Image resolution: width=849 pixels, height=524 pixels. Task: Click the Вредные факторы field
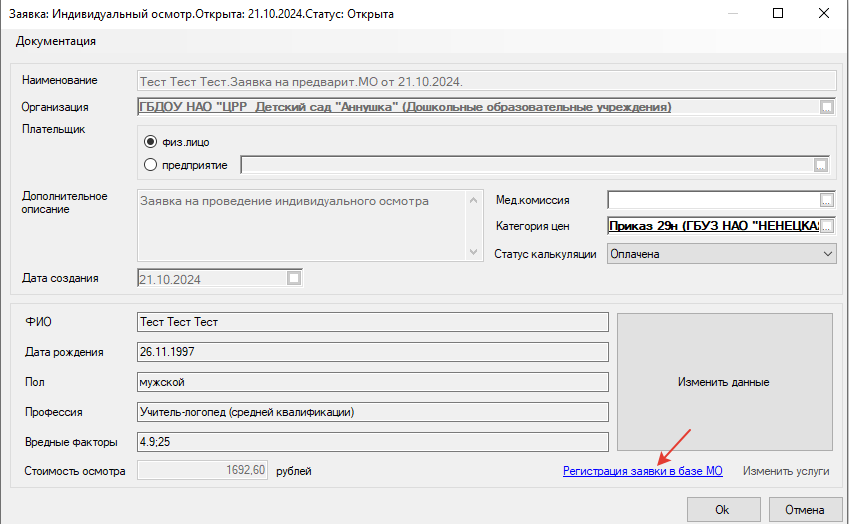[x=372, y=442]
